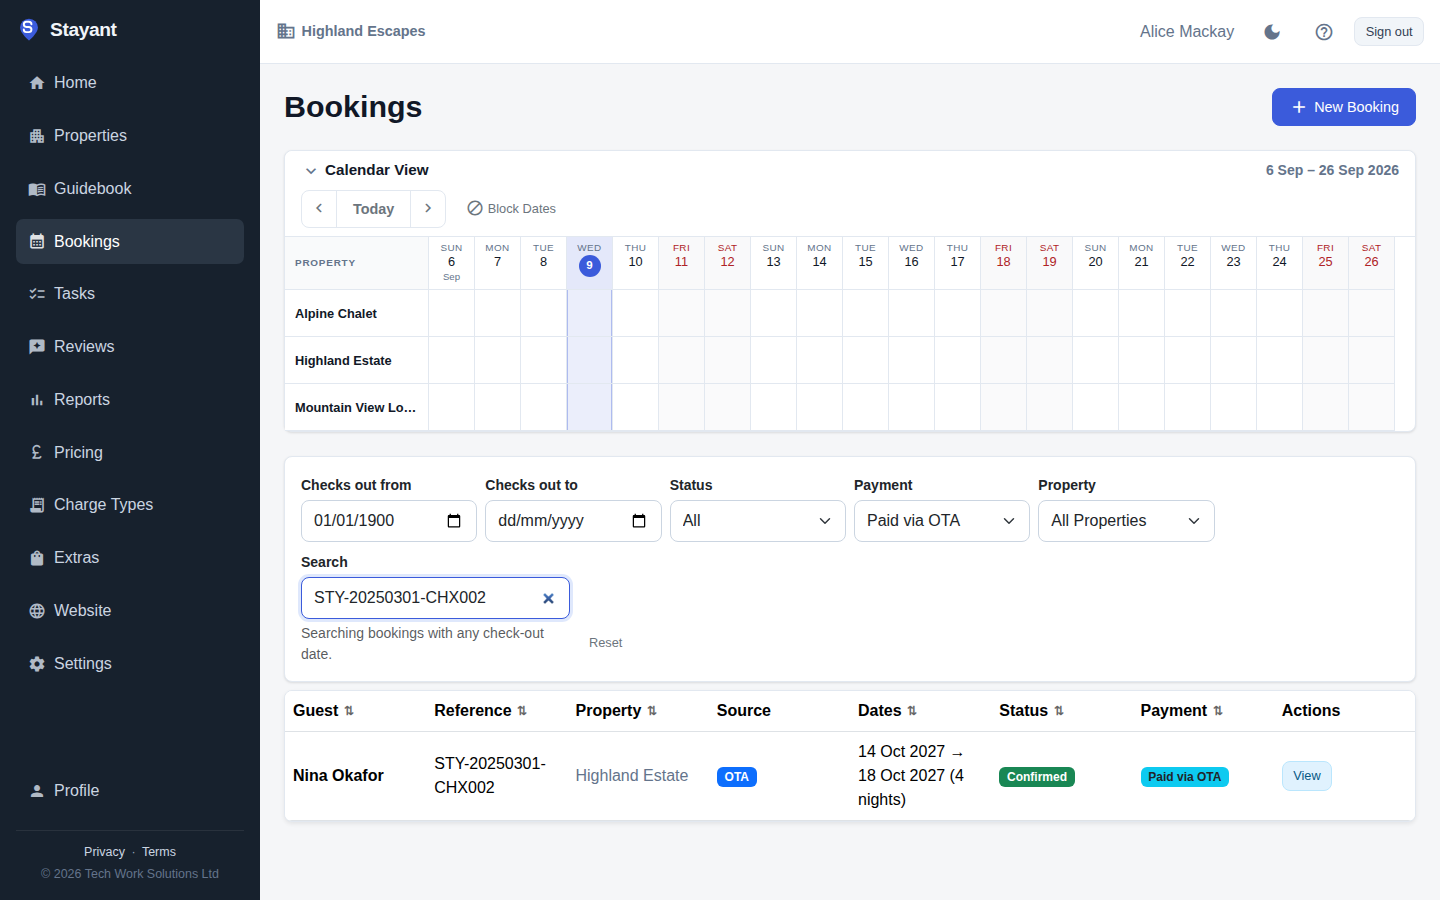1440x900 pixels.
Task: Open the Profile page
Action: [130, 791]
